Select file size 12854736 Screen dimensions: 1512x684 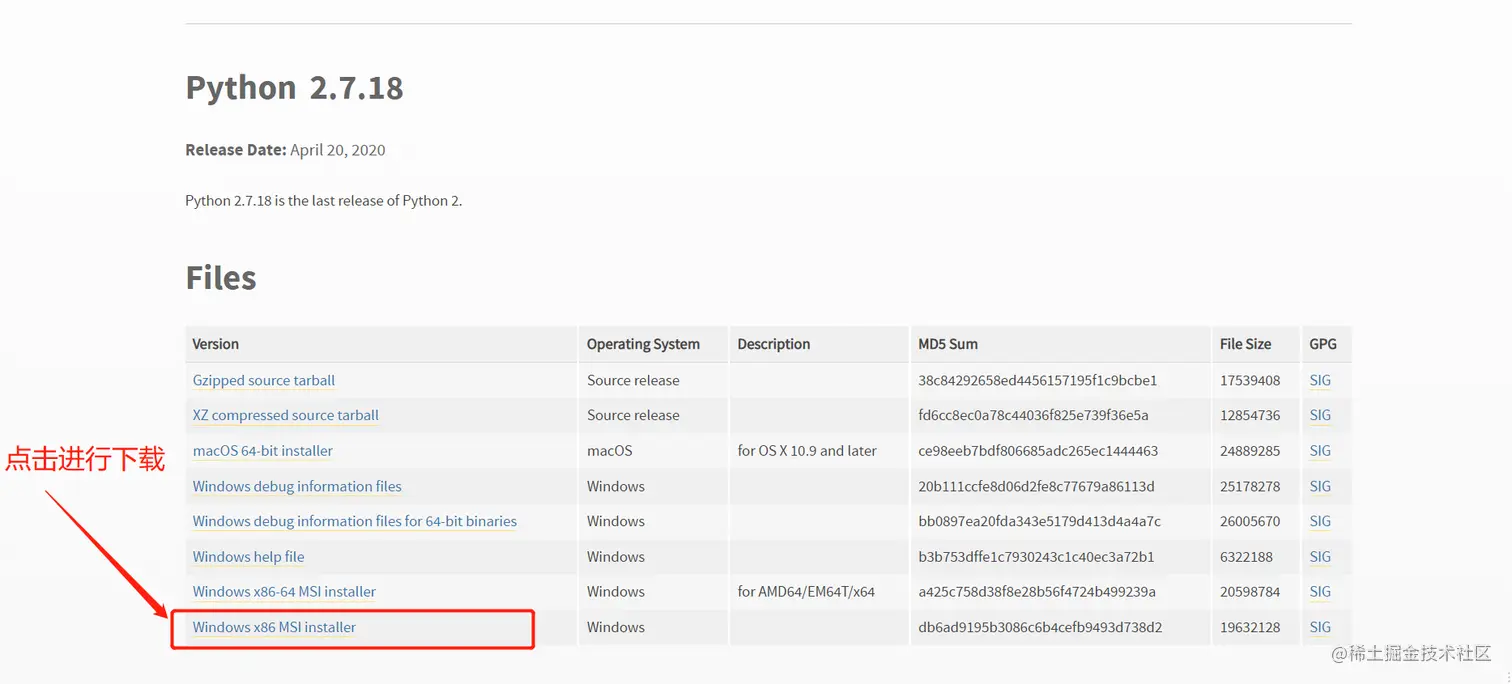click(1250, 415)
